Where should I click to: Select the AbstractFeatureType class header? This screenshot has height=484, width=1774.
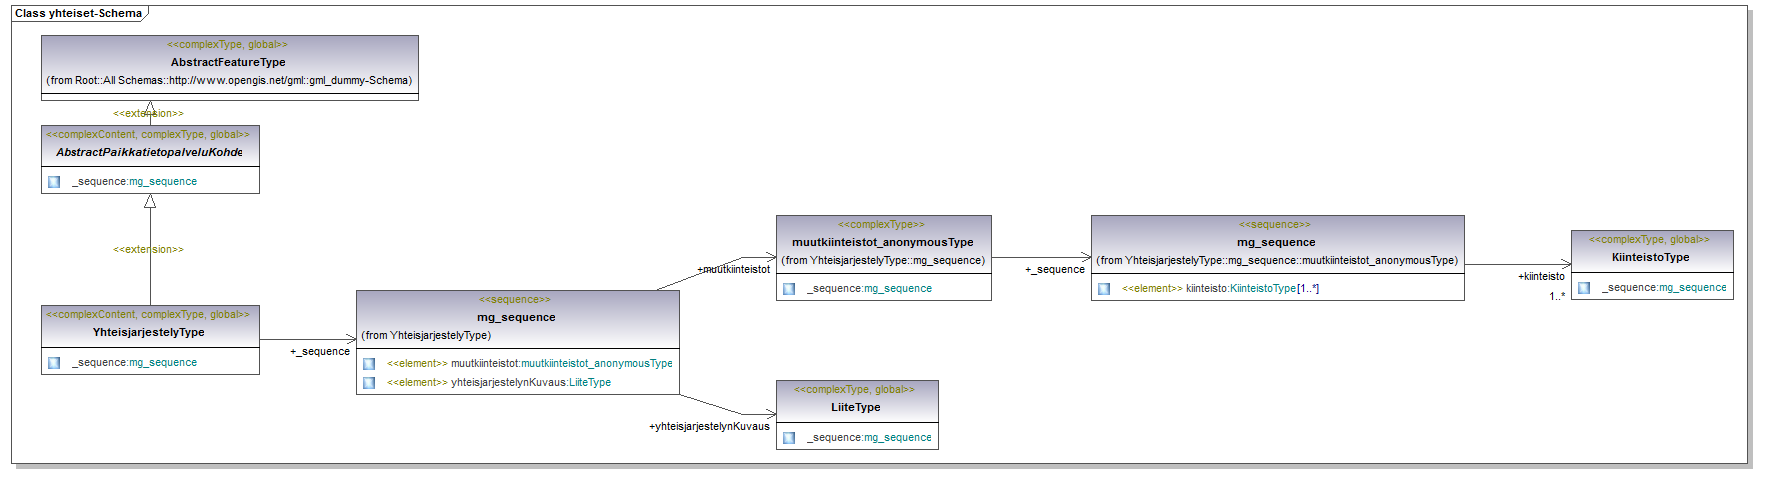point(228,62)
